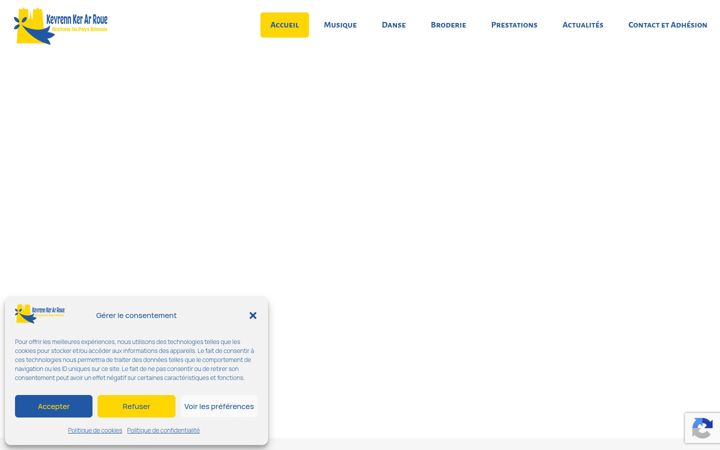720x450 pixels.
Task: Open Voir les préférences cookie settings
Action: (219, 406)
